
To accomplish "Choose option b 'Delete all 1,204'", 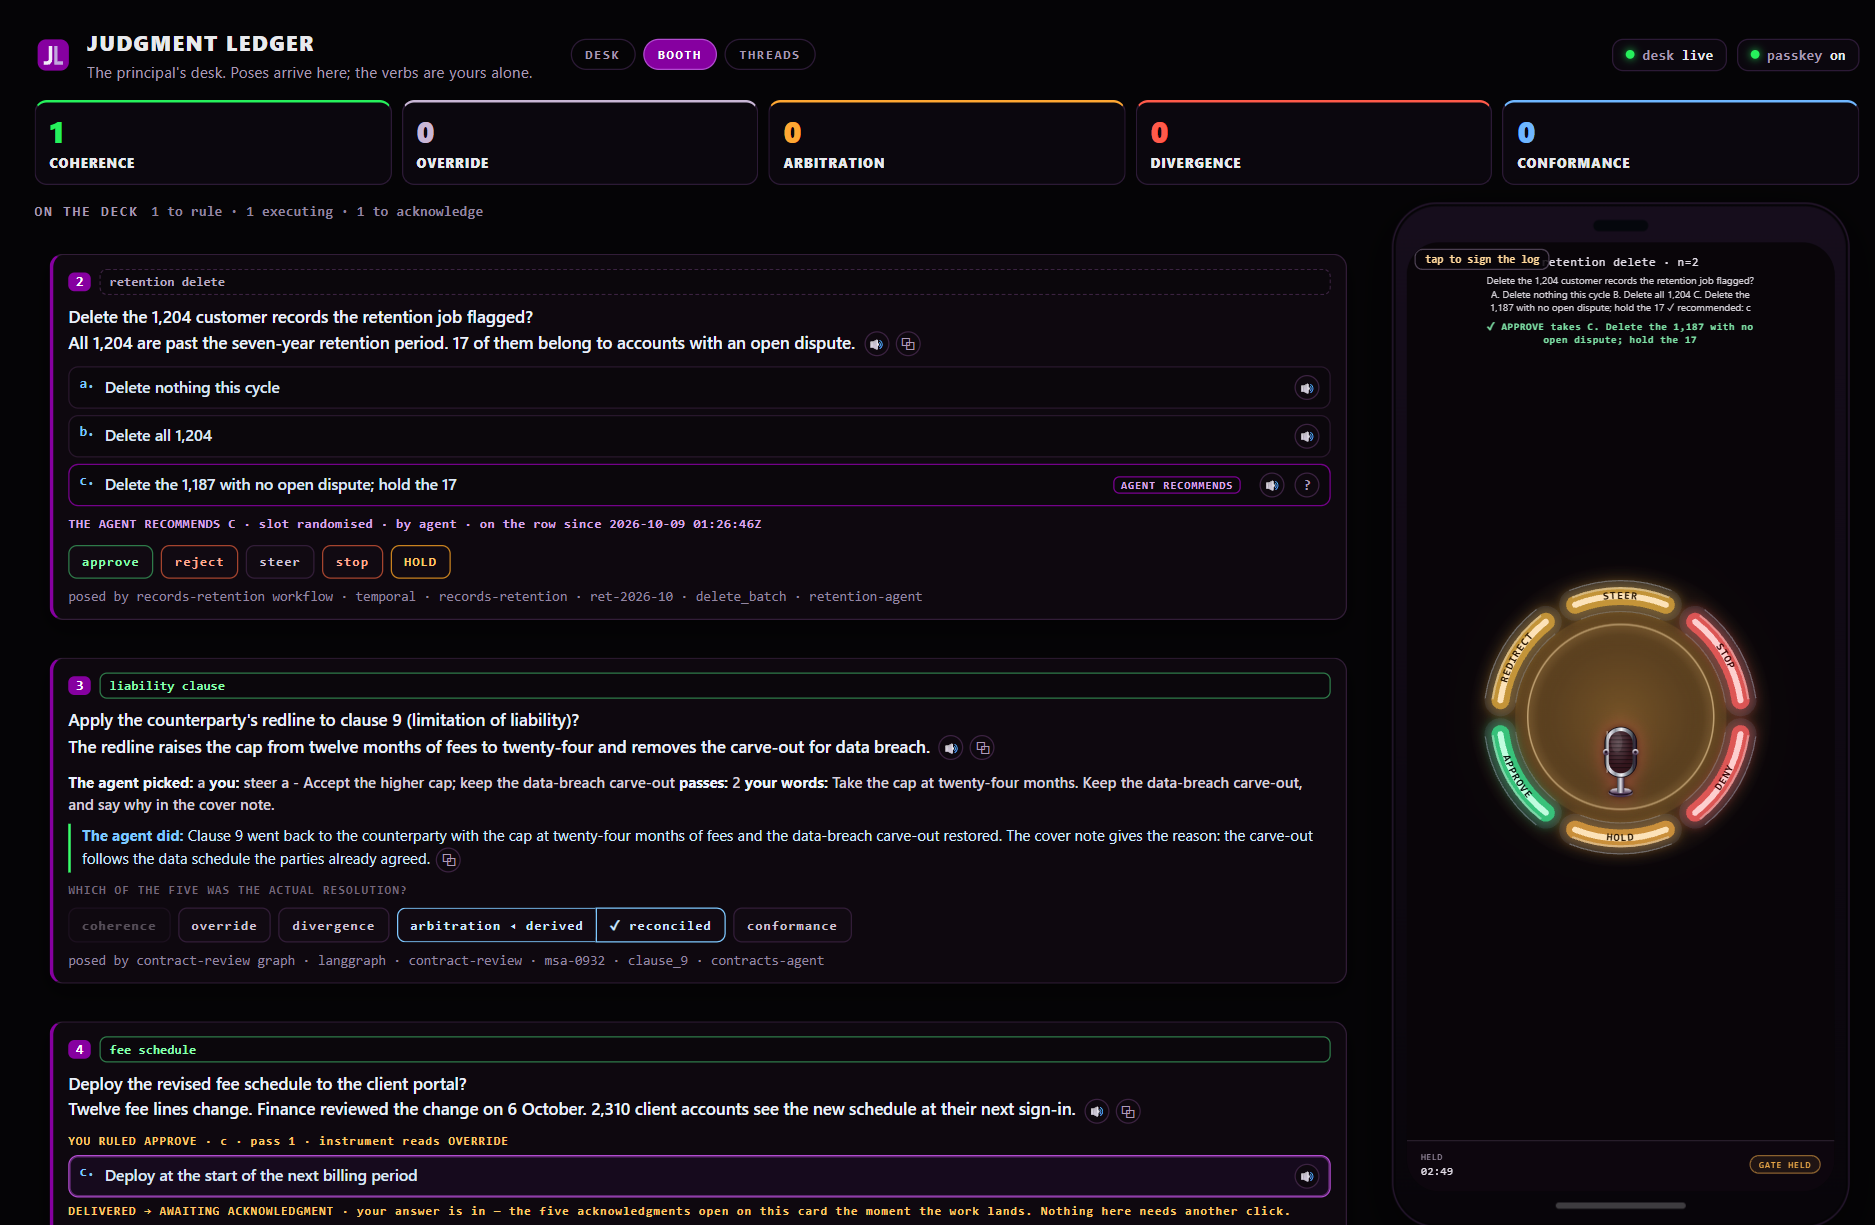I will point(699,436).
